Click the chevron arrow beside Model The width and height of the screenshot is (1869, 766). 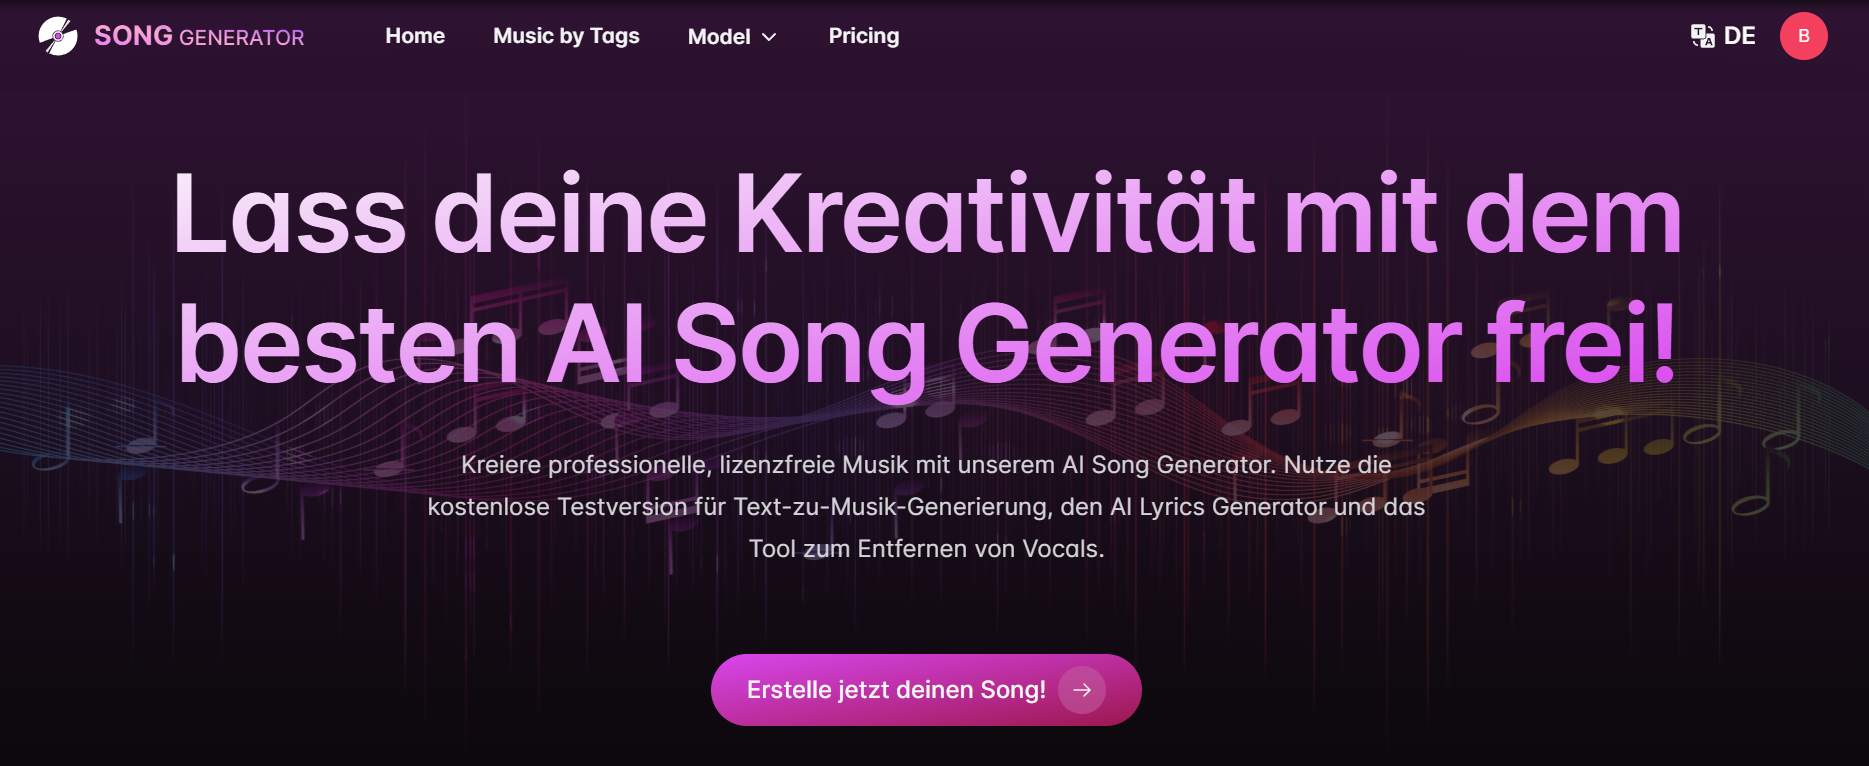769,37
